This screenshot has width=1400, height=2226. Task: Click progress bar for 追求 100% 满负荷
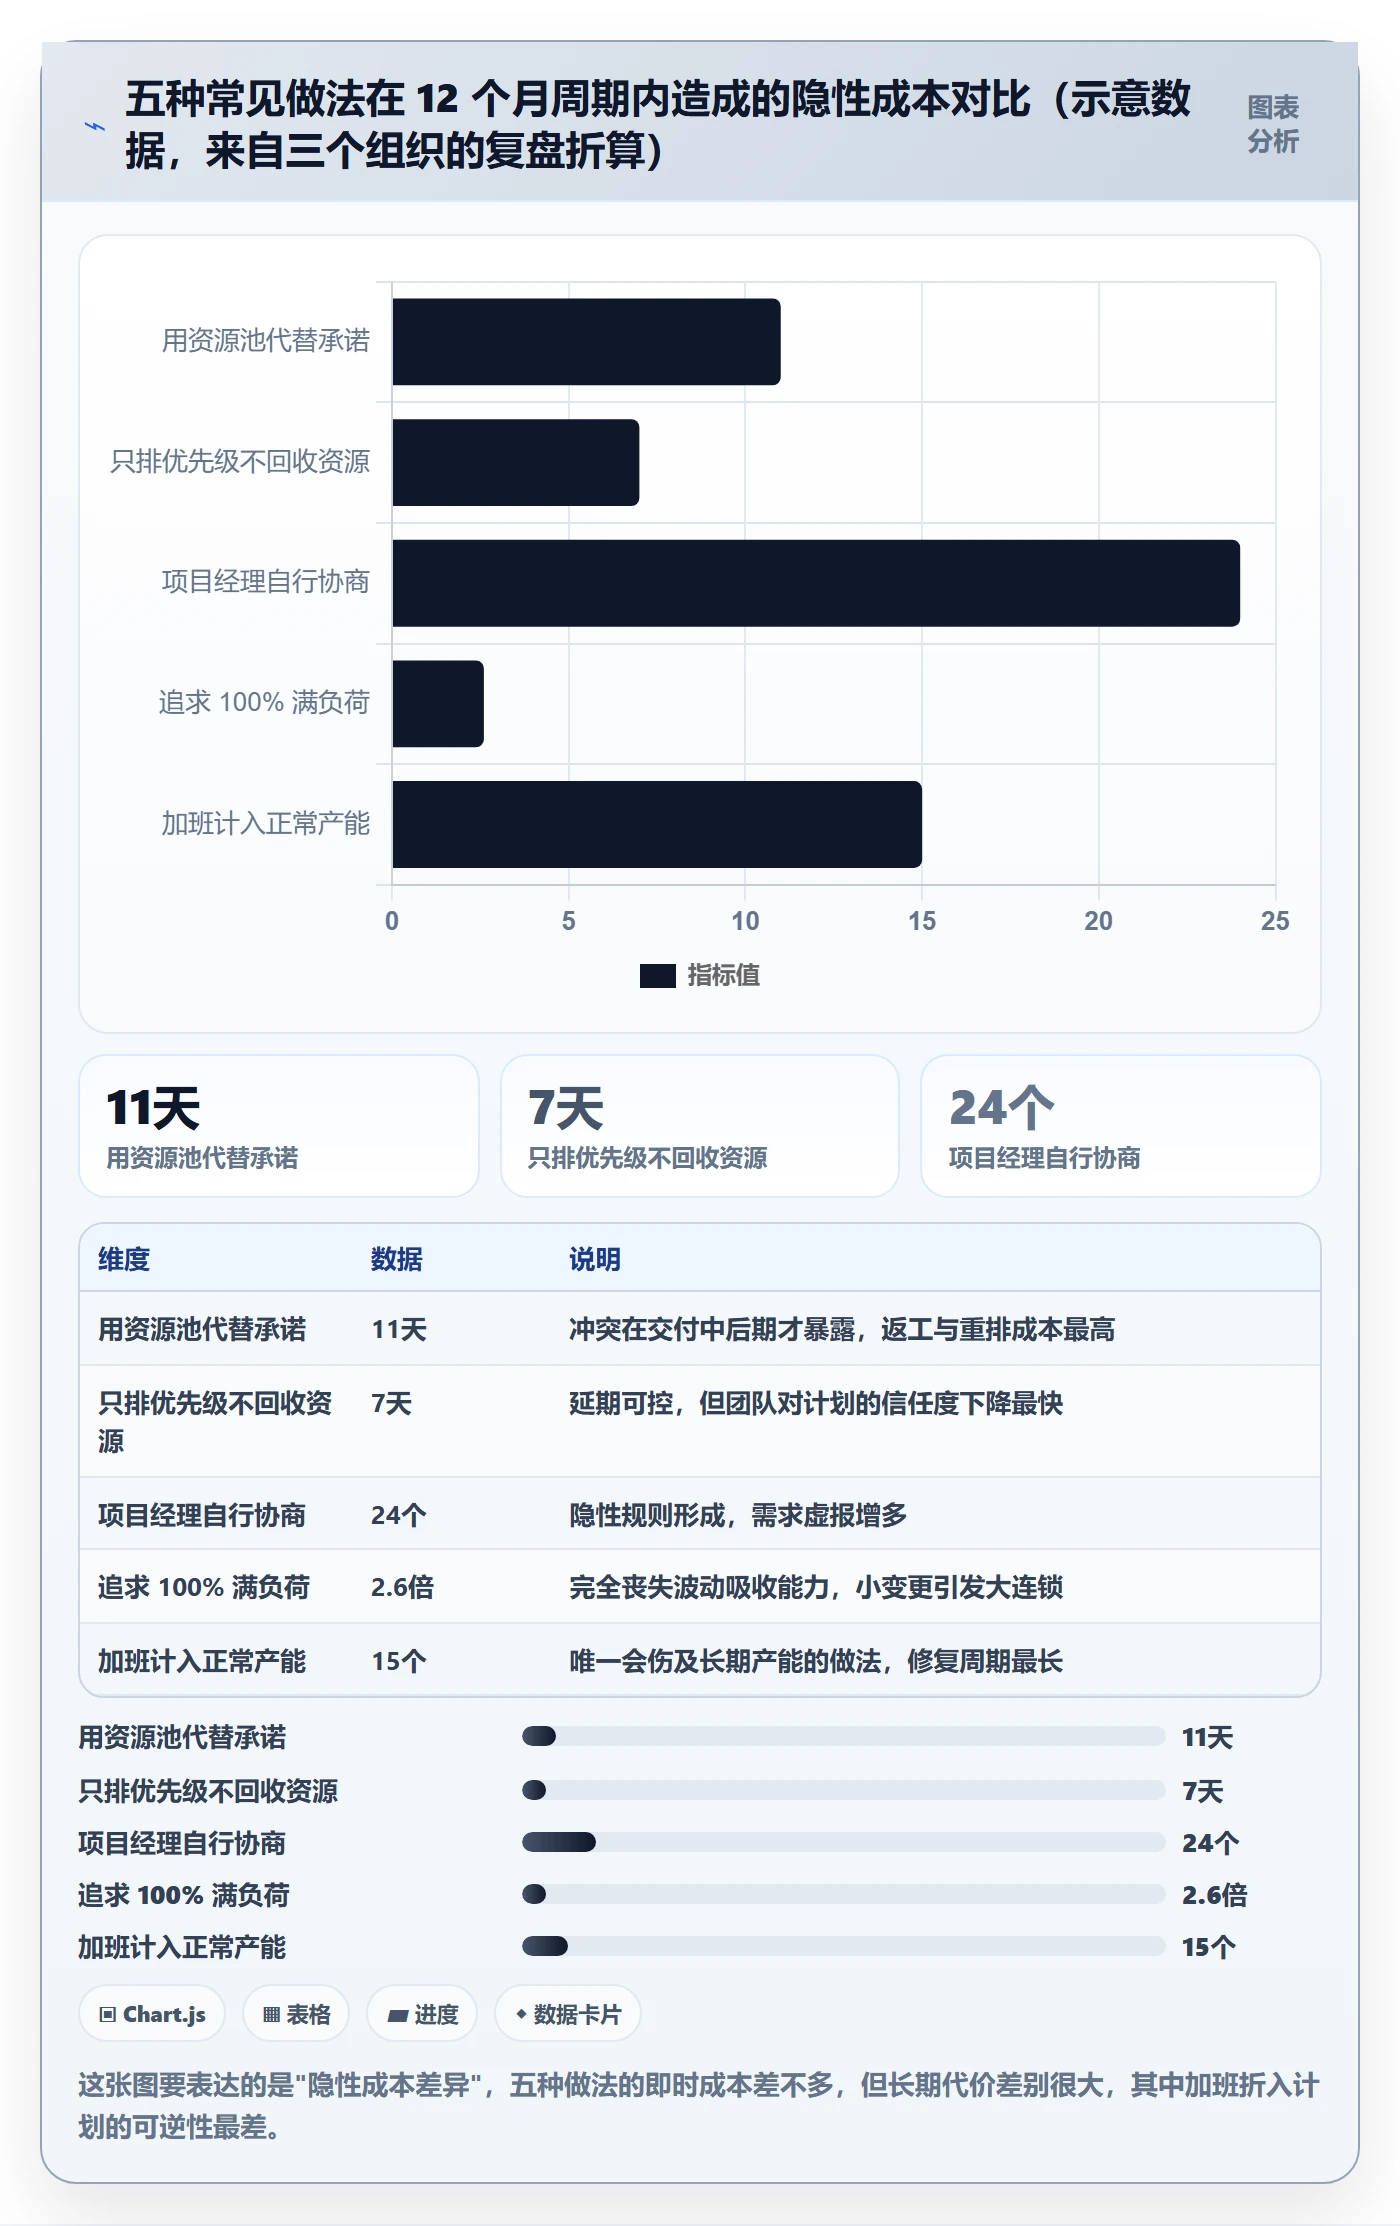coord(843,1894)
